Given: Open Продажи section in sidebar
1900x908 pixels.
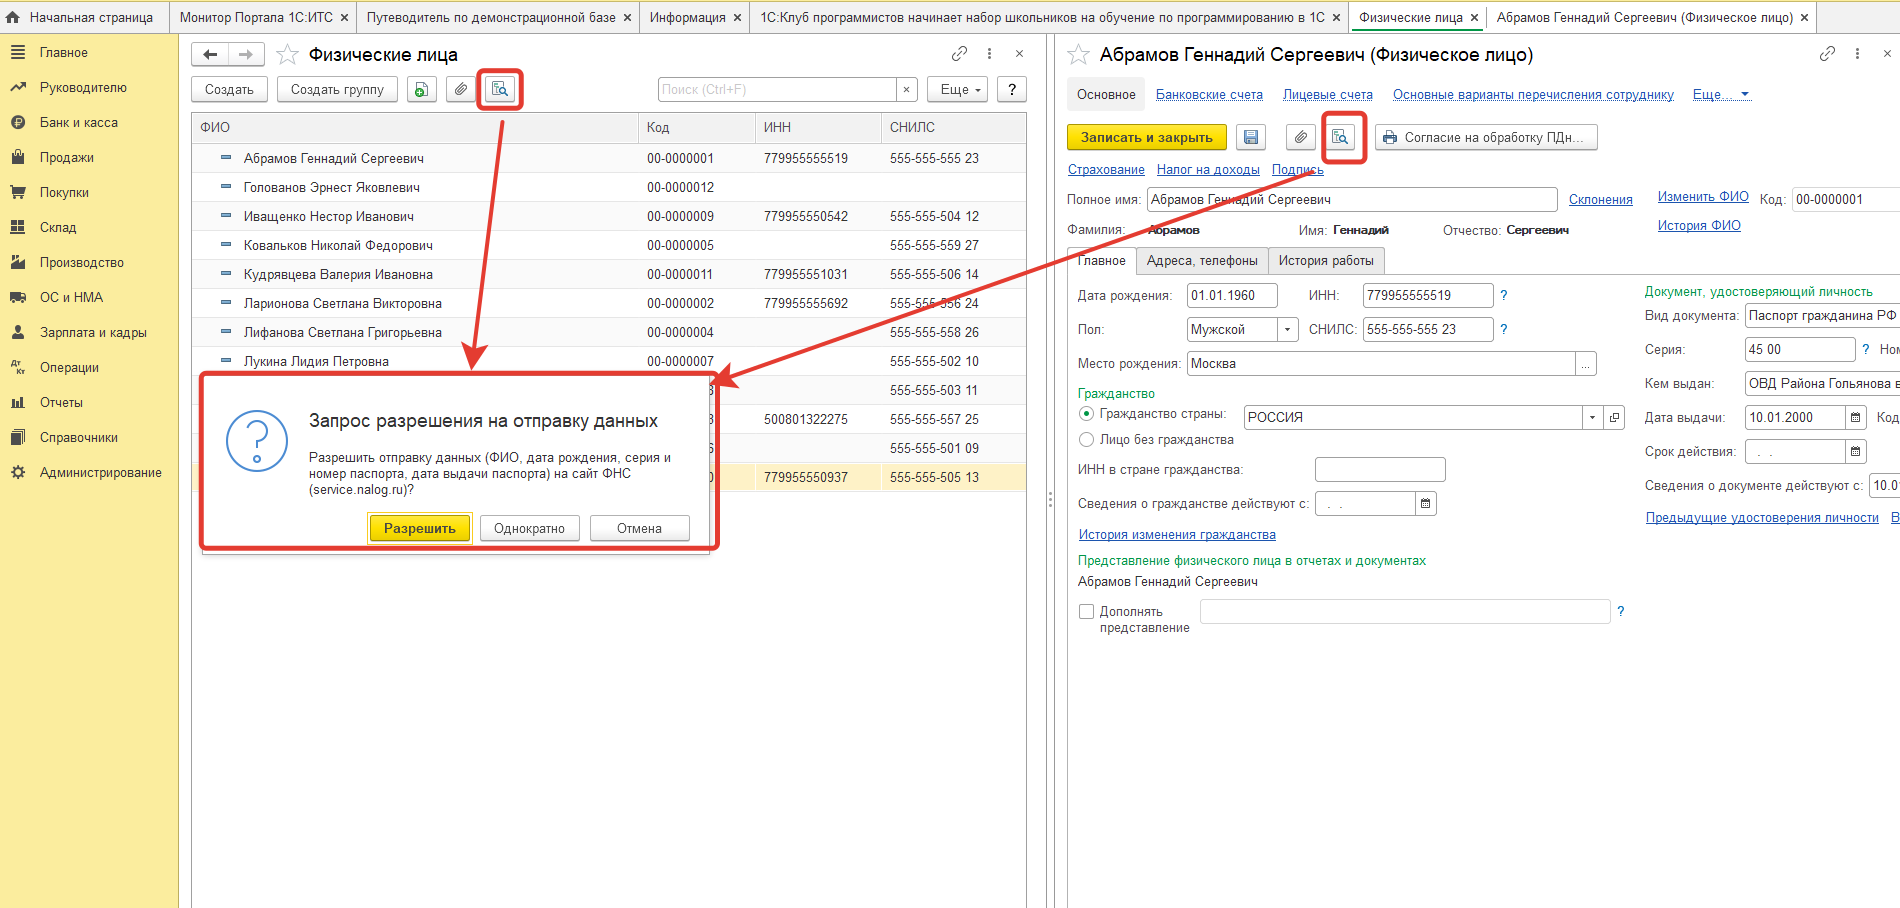Looking at the screenshot, I should [66, 157].
